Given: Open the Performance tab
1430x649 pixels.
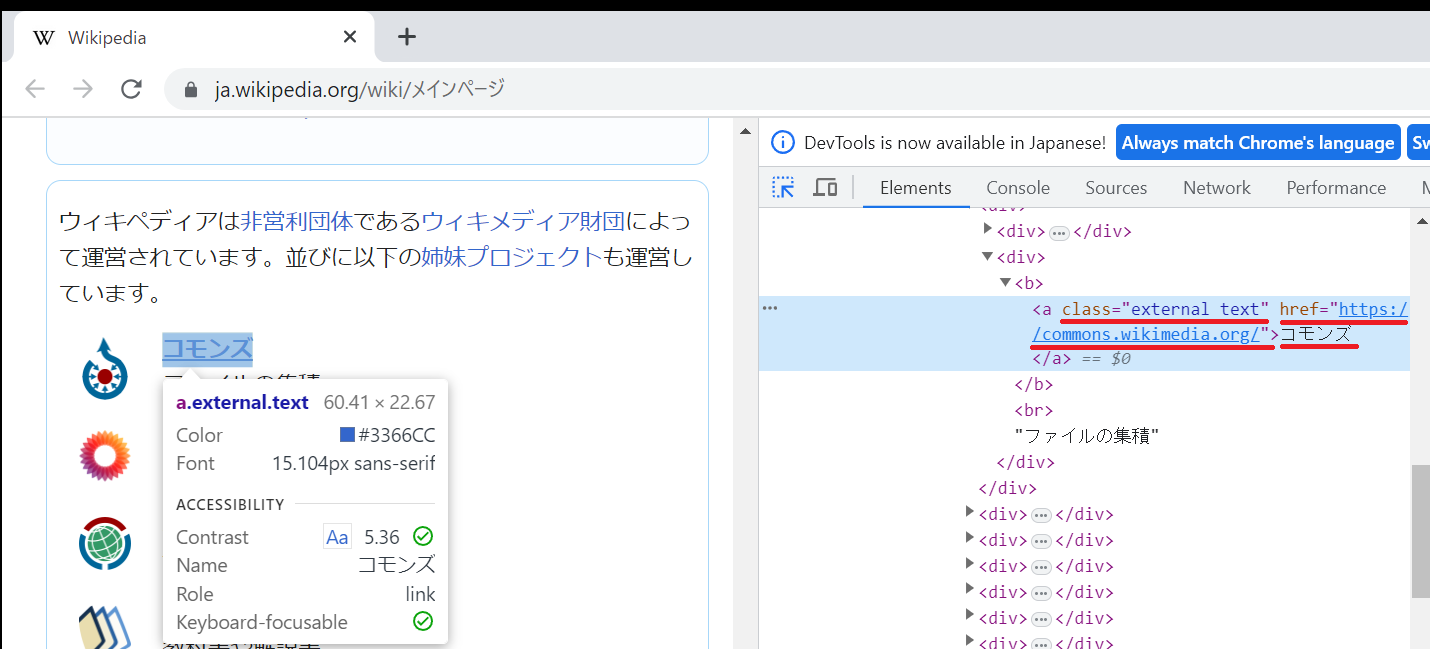Looking at the screenshot, I should click(x=1336, y=187).
